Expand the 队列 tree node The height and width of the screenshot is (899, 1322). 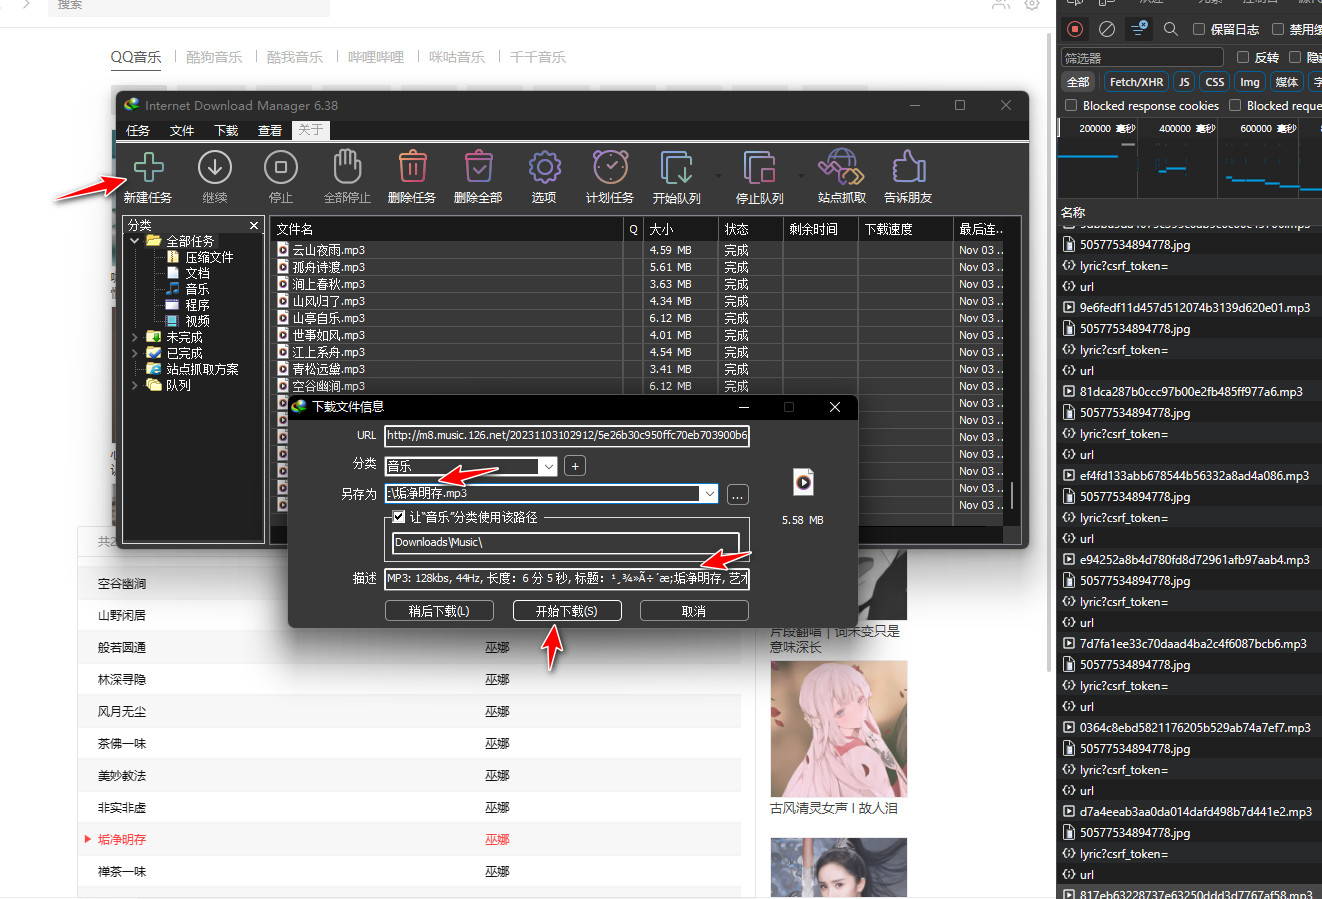(135, 385)
